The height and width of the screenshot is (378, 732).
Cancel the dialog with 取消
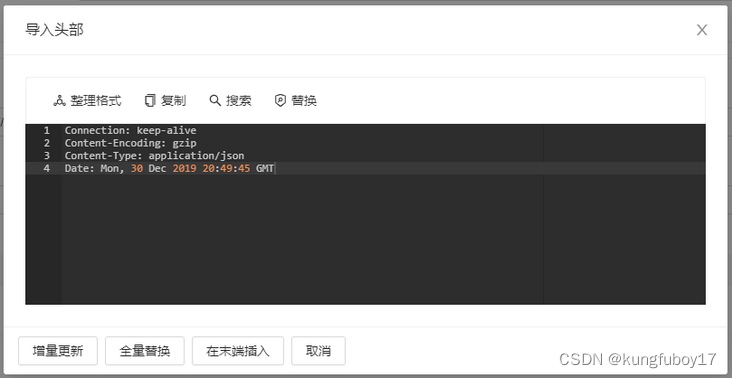coord(318,351)
